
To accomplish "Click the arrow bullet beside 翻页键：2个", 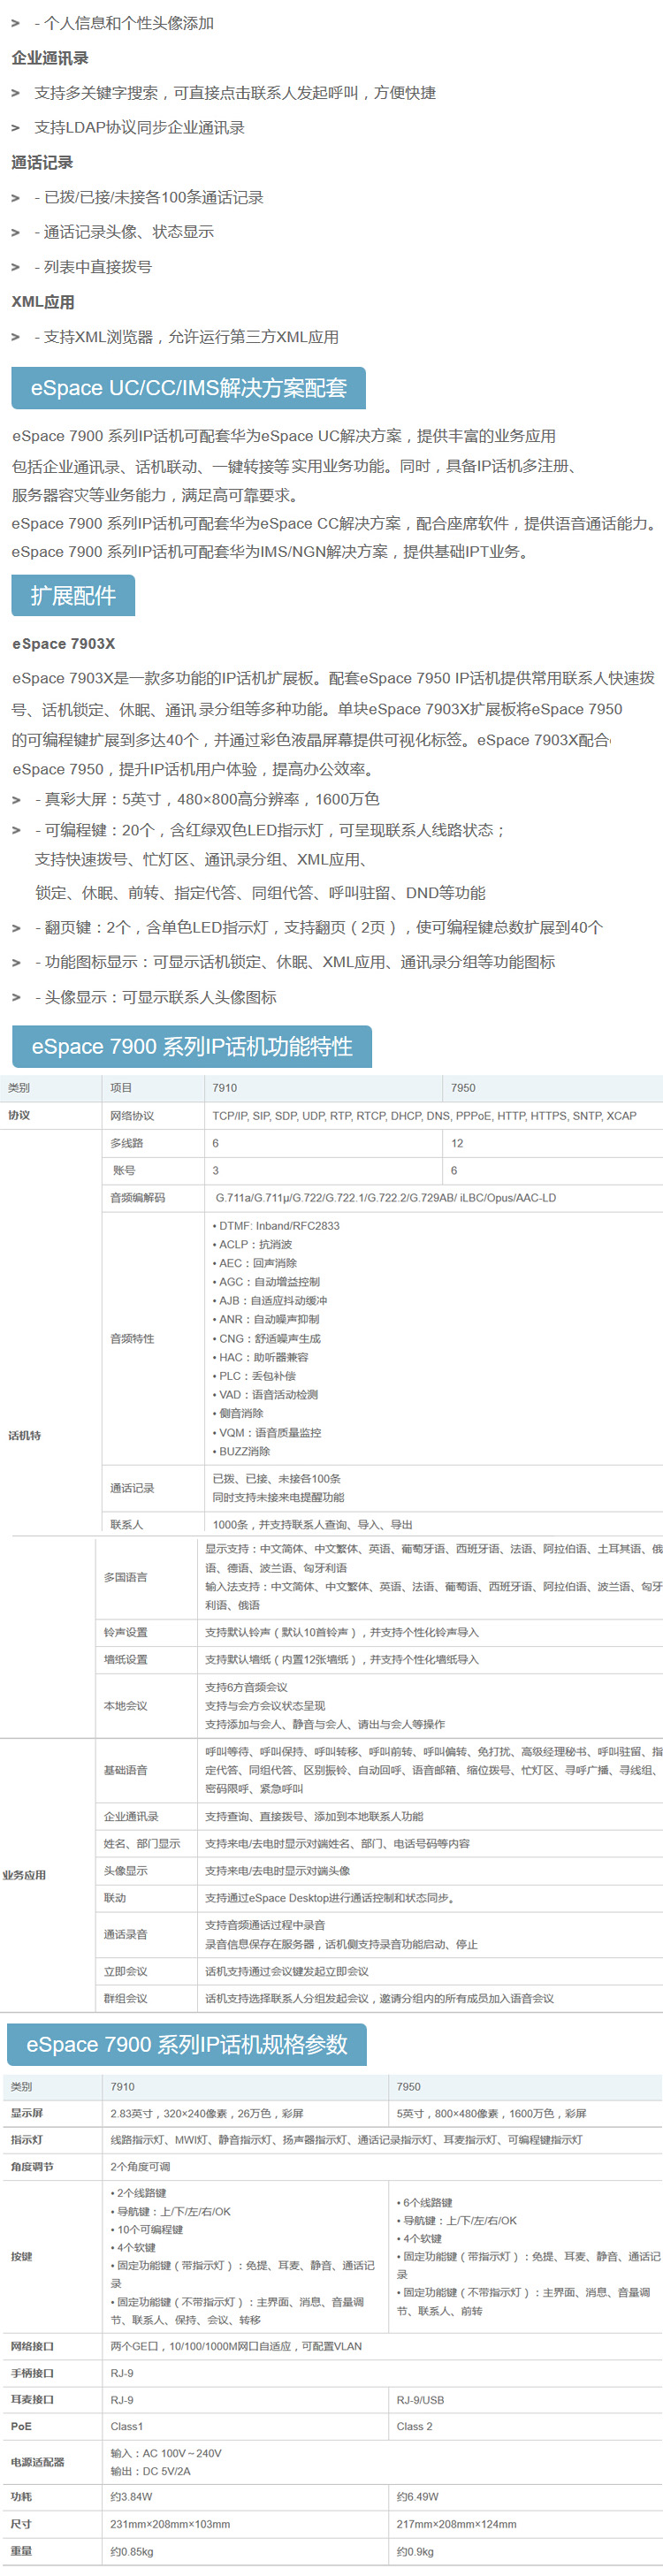I will point(15,928).
